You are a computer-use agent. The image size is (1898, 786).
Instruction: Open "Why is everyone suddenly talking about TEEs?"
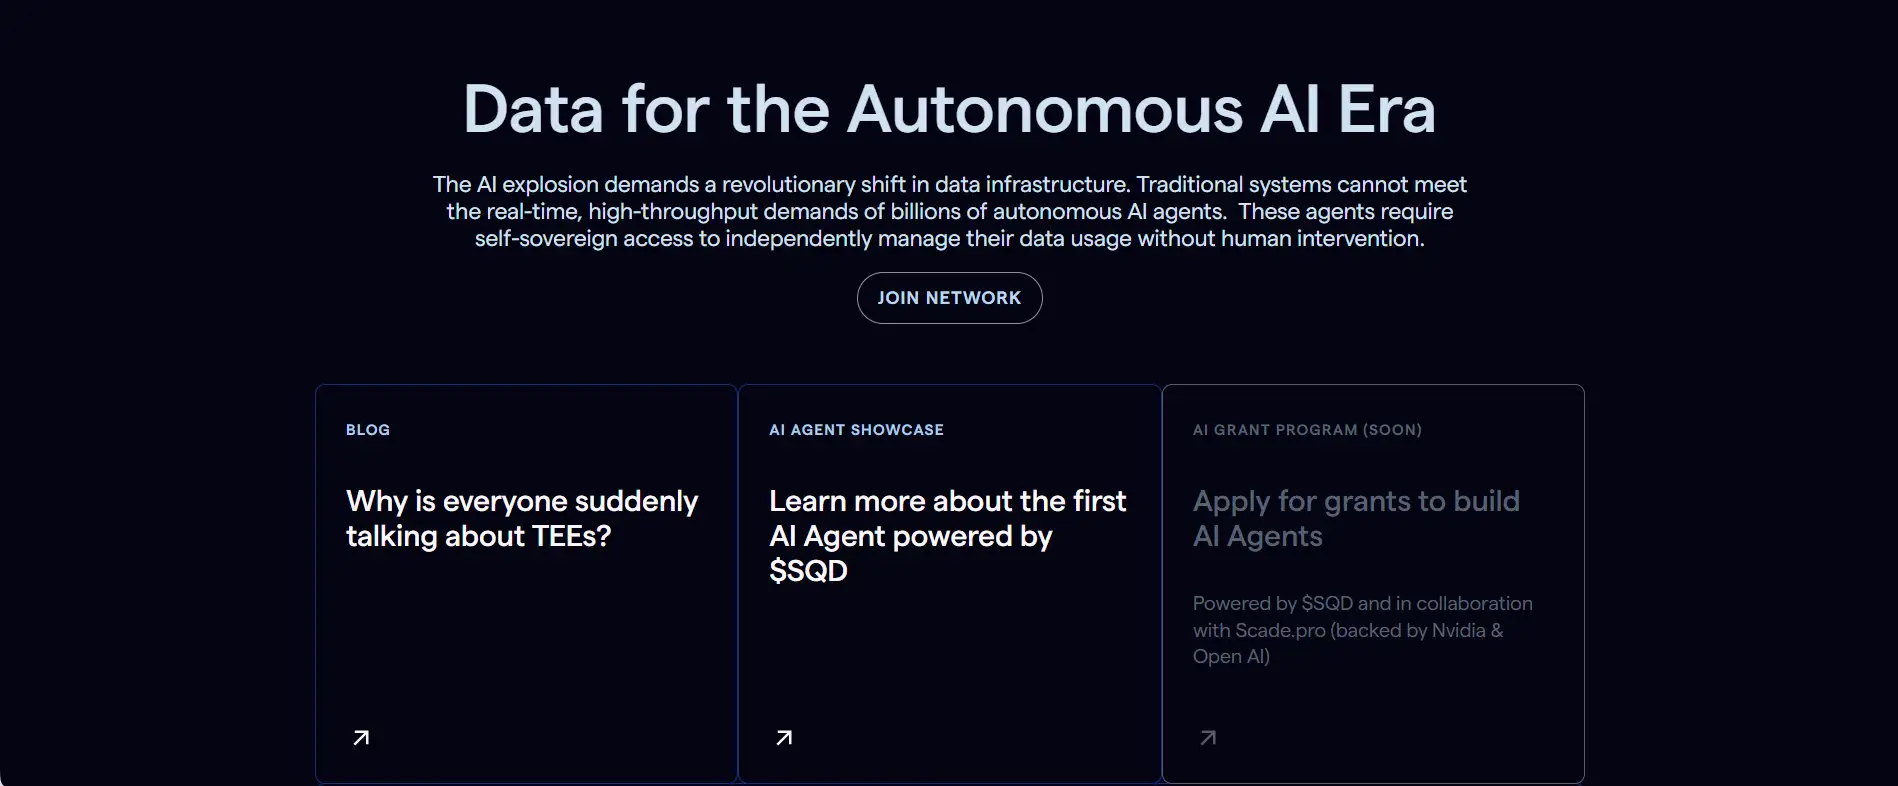pyautogui.click(x=521, y=518)
